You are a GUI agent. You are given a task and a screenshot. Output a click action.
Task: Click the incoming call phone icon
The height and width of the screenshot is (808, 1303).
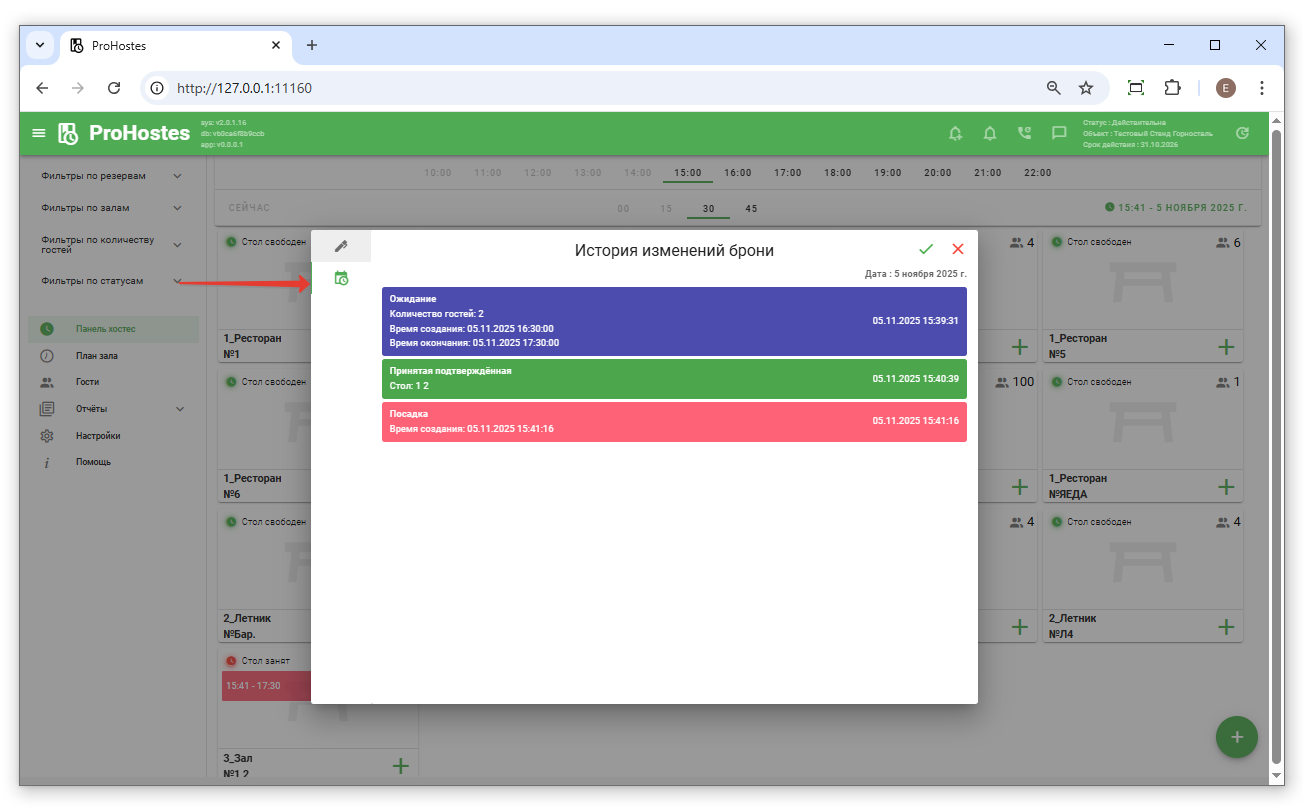click(x=1024, y=133)
